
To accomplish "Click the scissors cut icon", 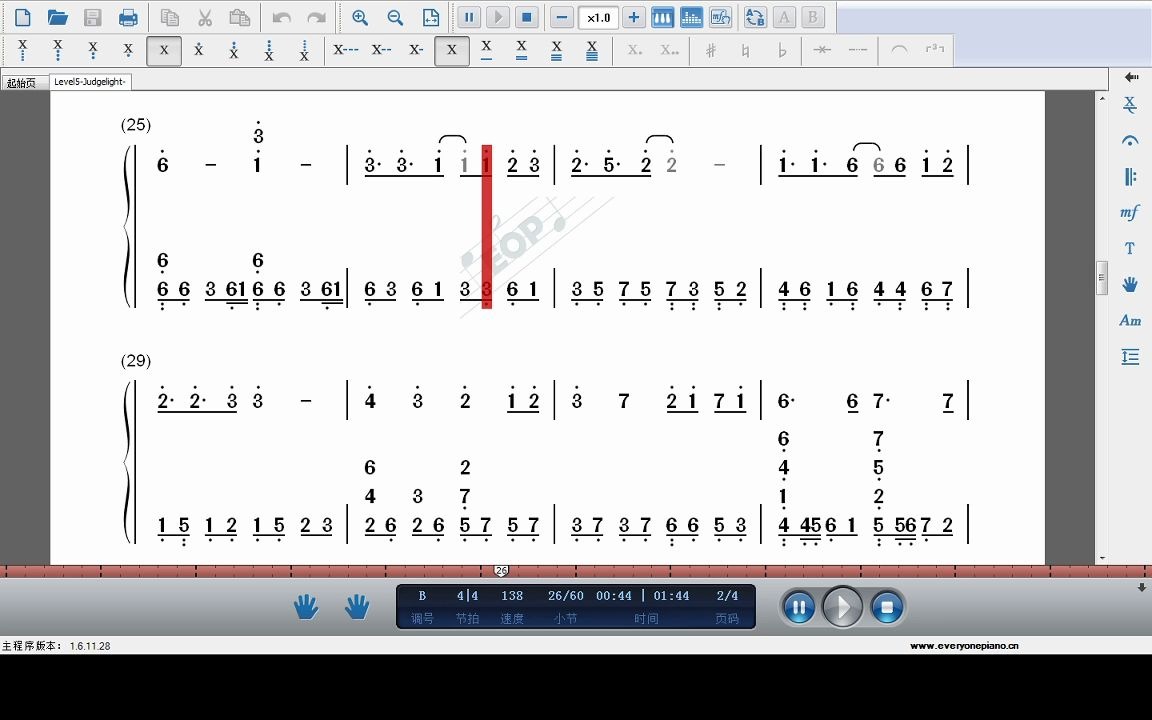I will click(x=205, y=17).
